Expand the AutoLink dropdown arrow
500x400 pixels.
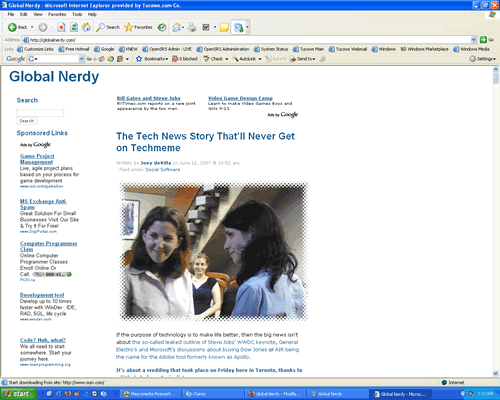260,59
